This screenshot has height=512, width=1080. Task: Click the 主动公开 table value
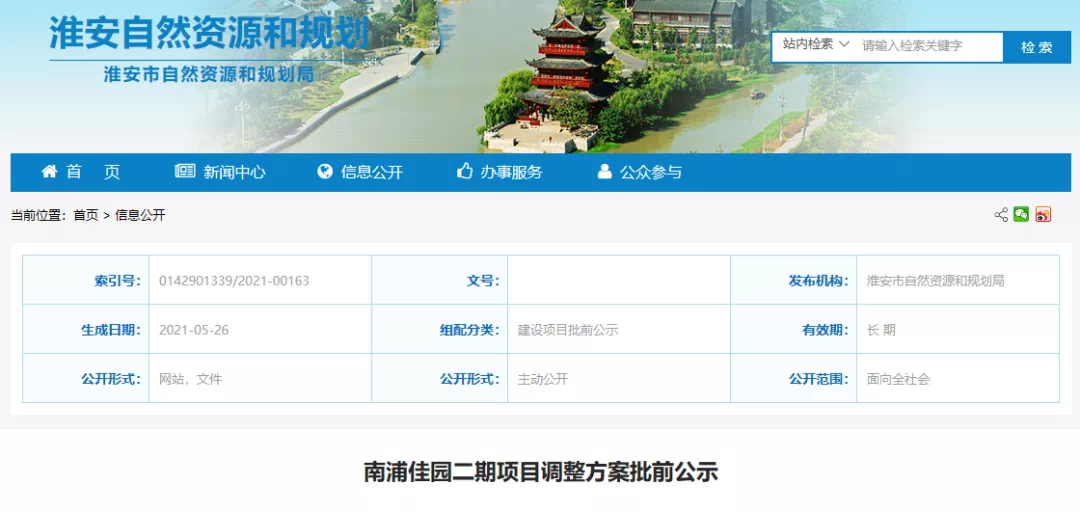pyautogui.click(x=543, y=378)
